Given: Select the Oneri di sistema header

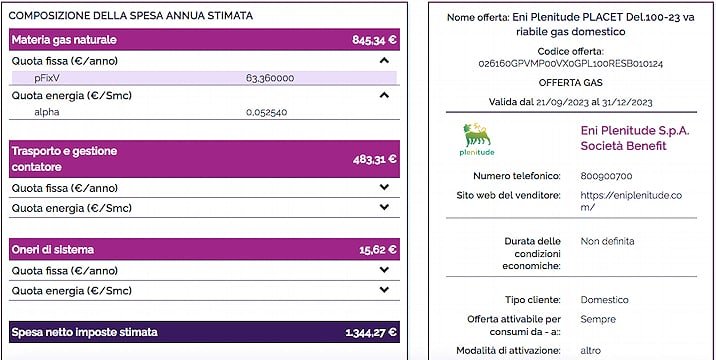Looking at the screenshot, I should (204, 249).
